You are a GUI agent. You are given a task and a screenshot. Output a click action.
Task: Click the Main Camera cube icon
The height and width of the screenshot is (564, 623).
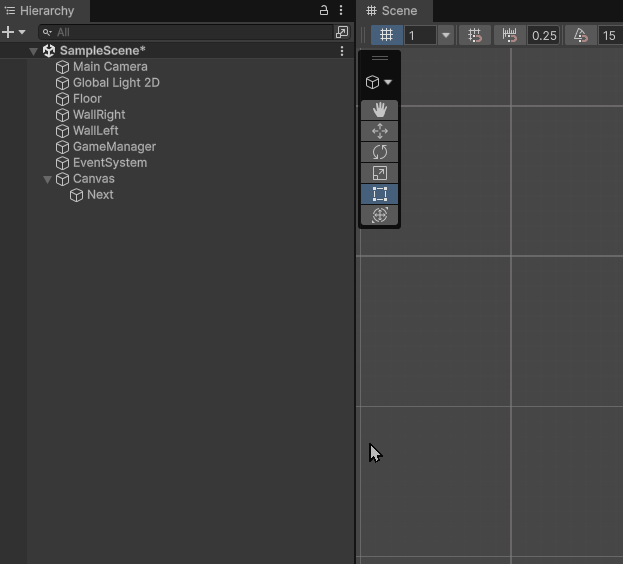click(62, 67)
